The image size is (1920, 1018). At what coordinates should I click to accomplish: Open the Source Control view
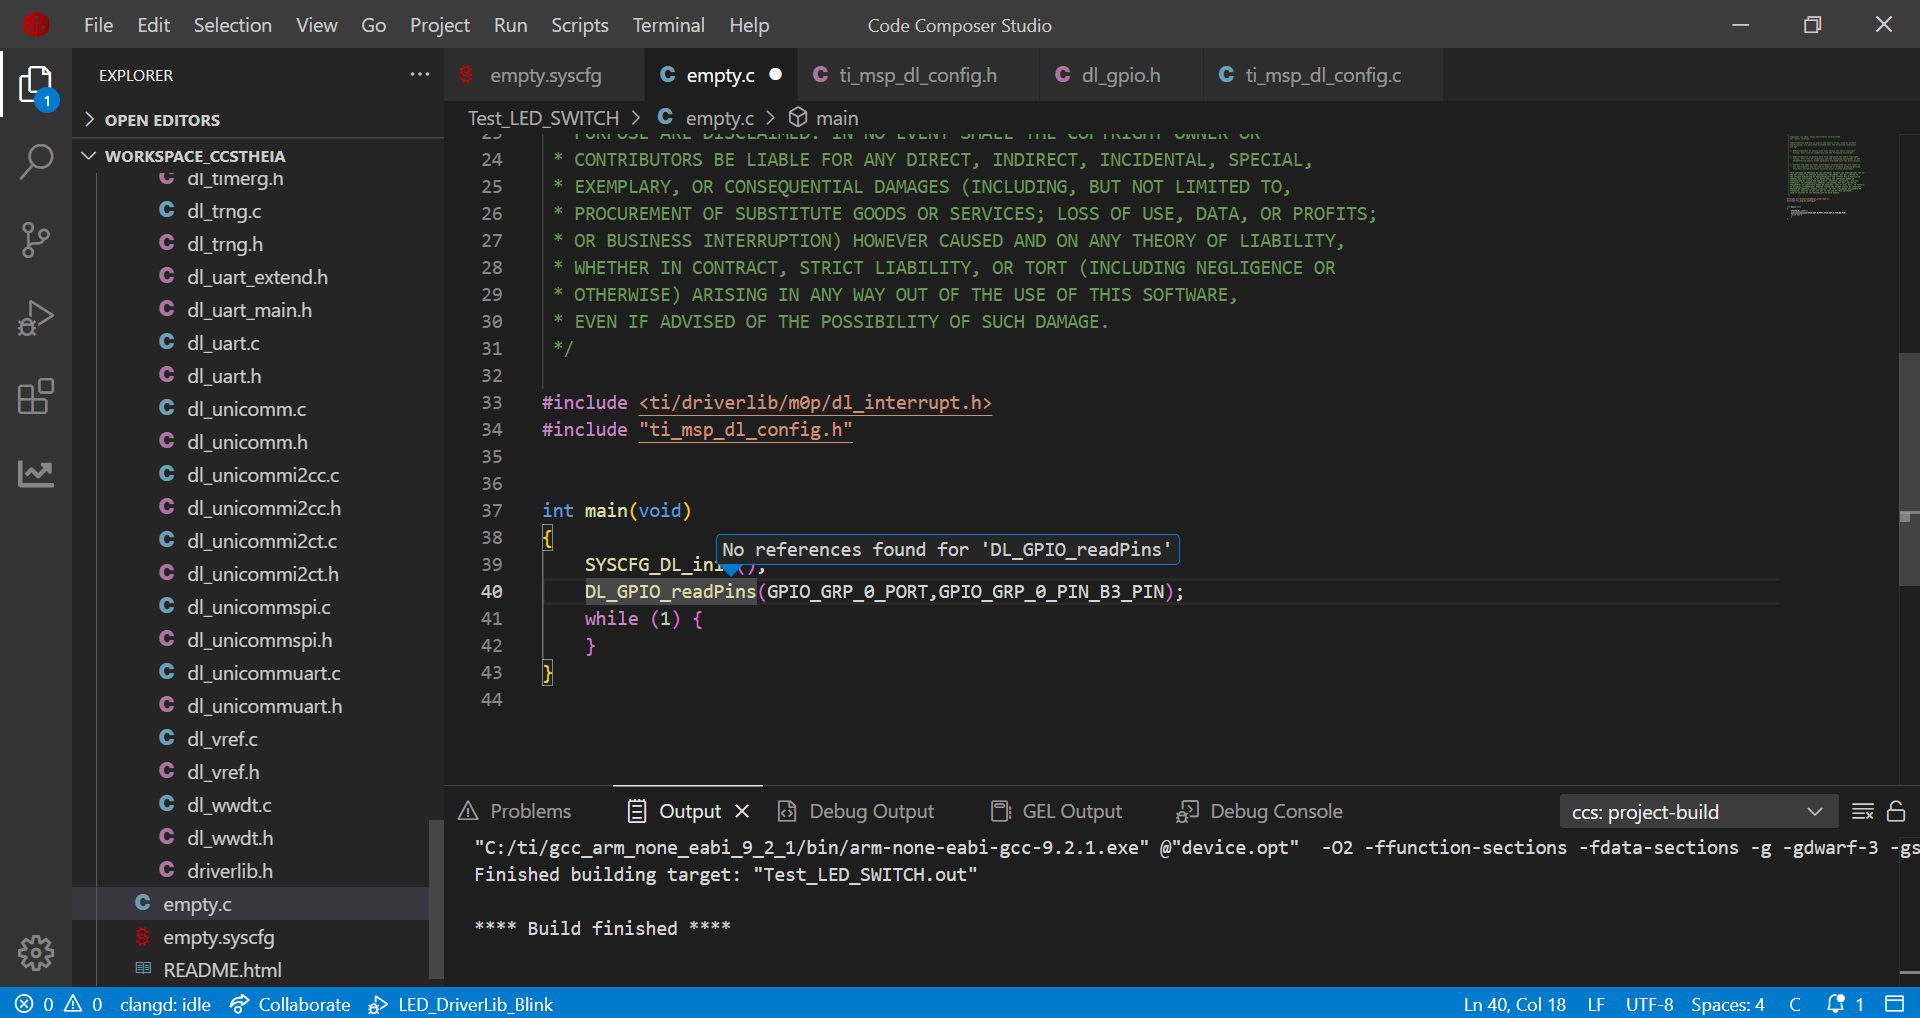point(36,240)
